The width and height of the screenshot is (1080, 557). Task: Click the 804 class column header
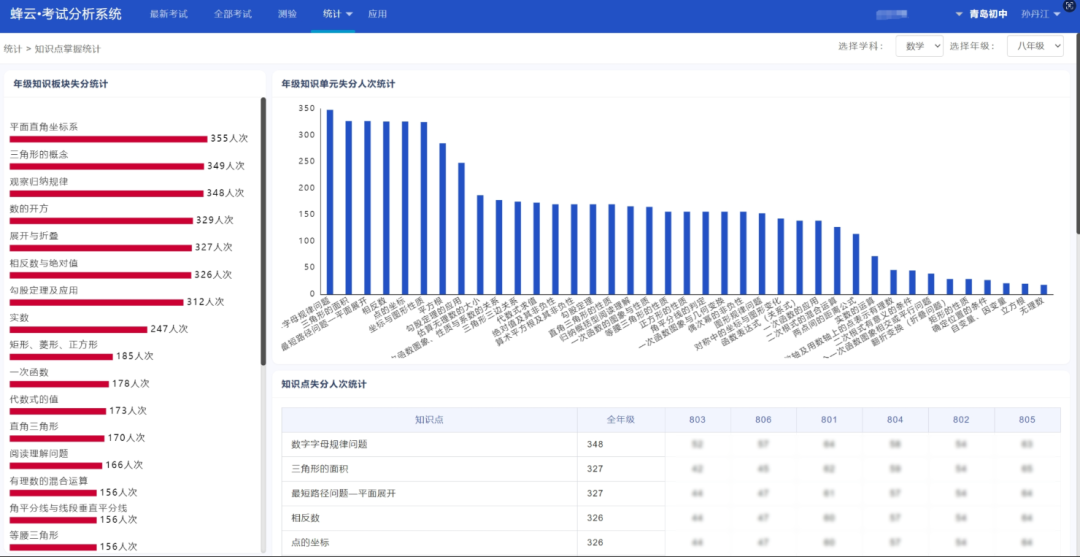(x=895, y=420)
